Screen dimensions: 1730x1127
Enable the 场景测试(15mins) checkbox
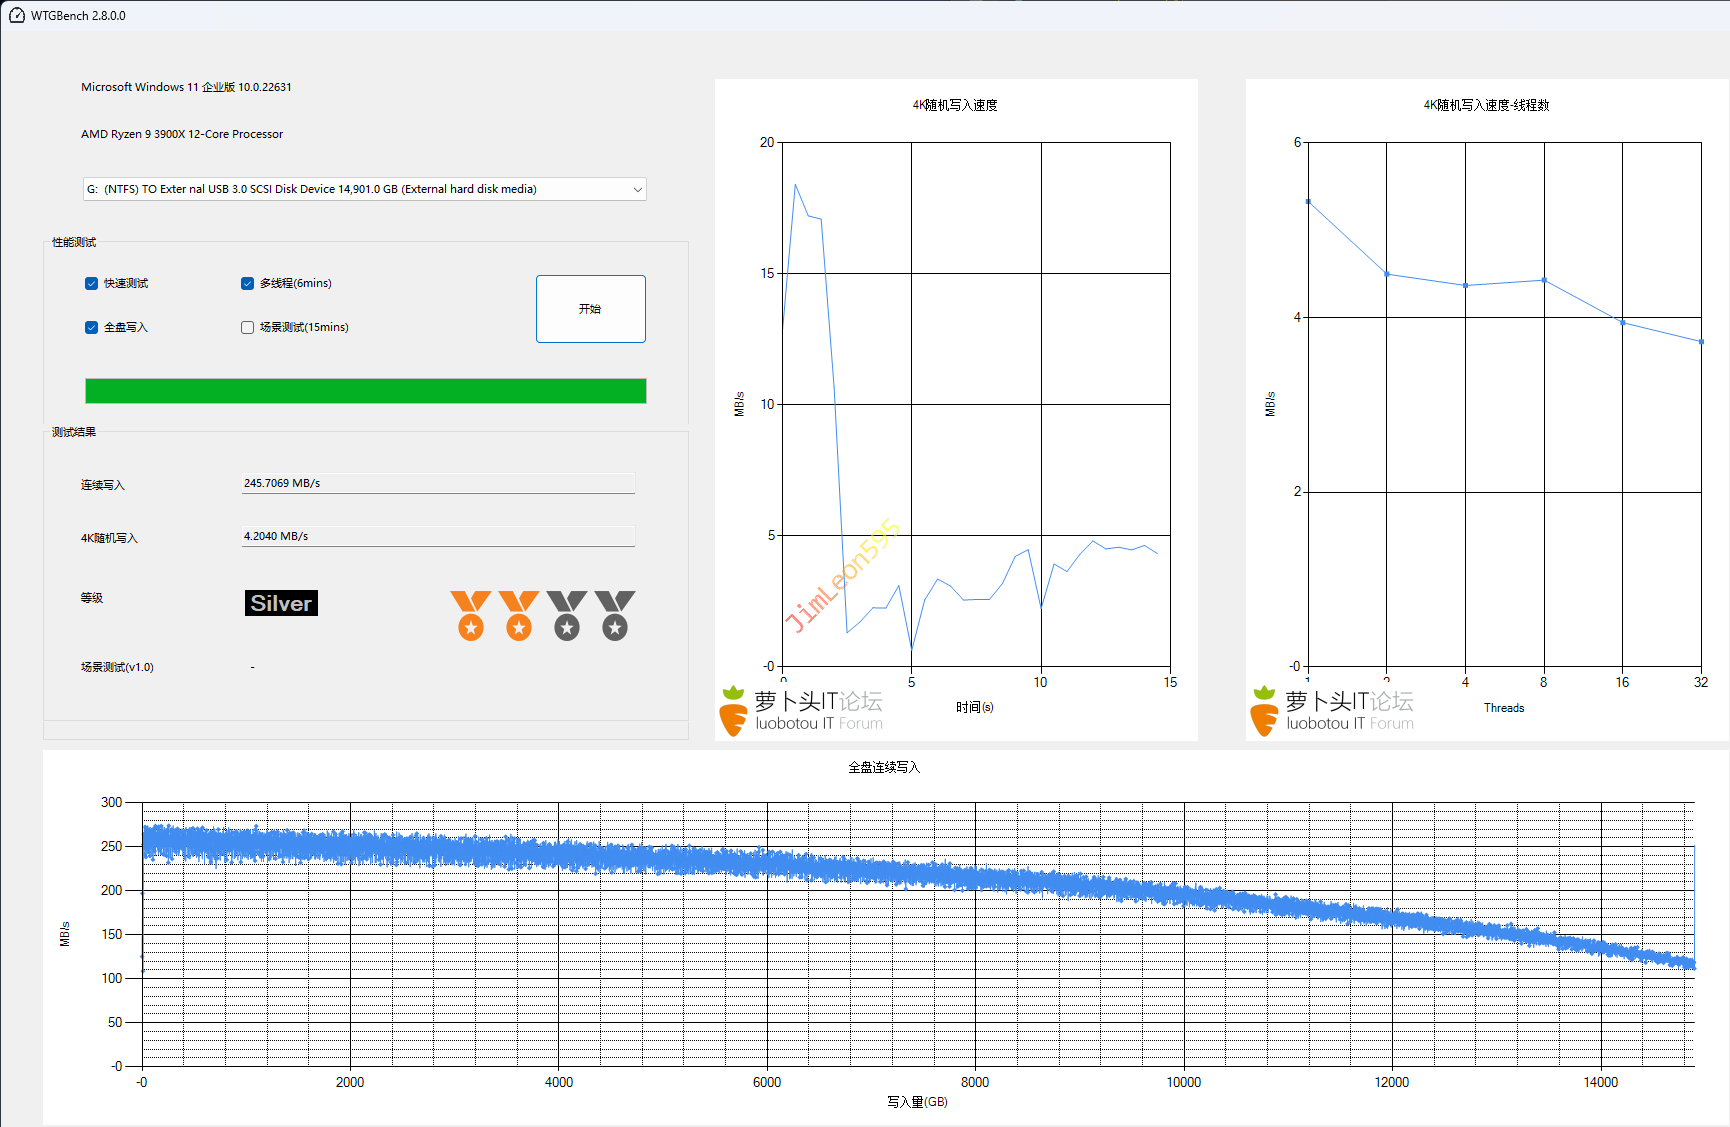point(248,328)
